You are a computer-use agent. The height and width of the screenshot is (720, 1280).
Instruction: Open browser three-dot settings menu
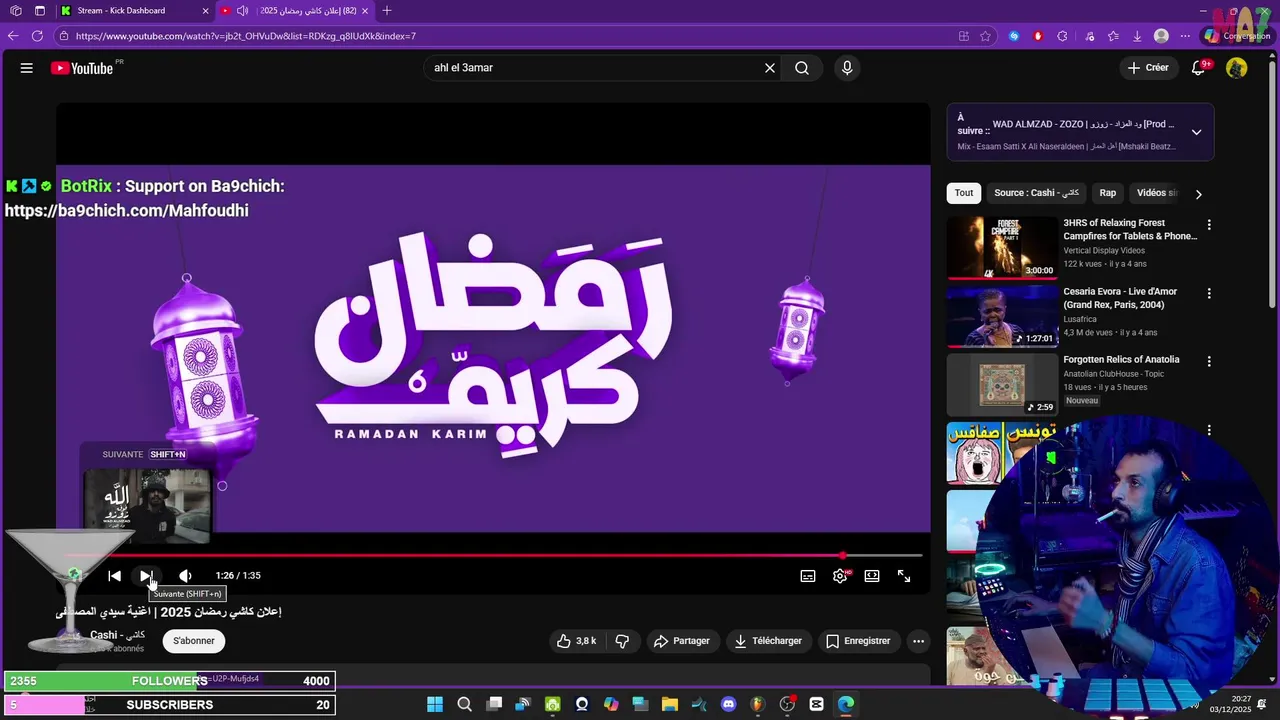click(1185, 36)
